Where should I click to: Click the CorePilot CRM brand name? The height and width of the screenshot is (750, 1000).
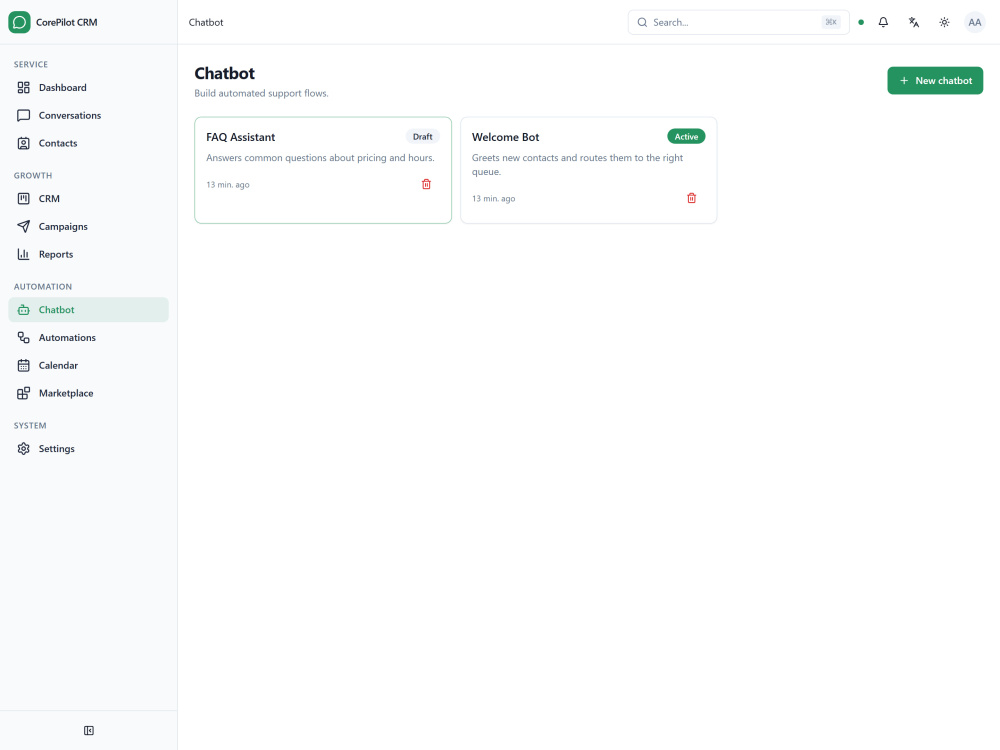[x=66, y=22]
